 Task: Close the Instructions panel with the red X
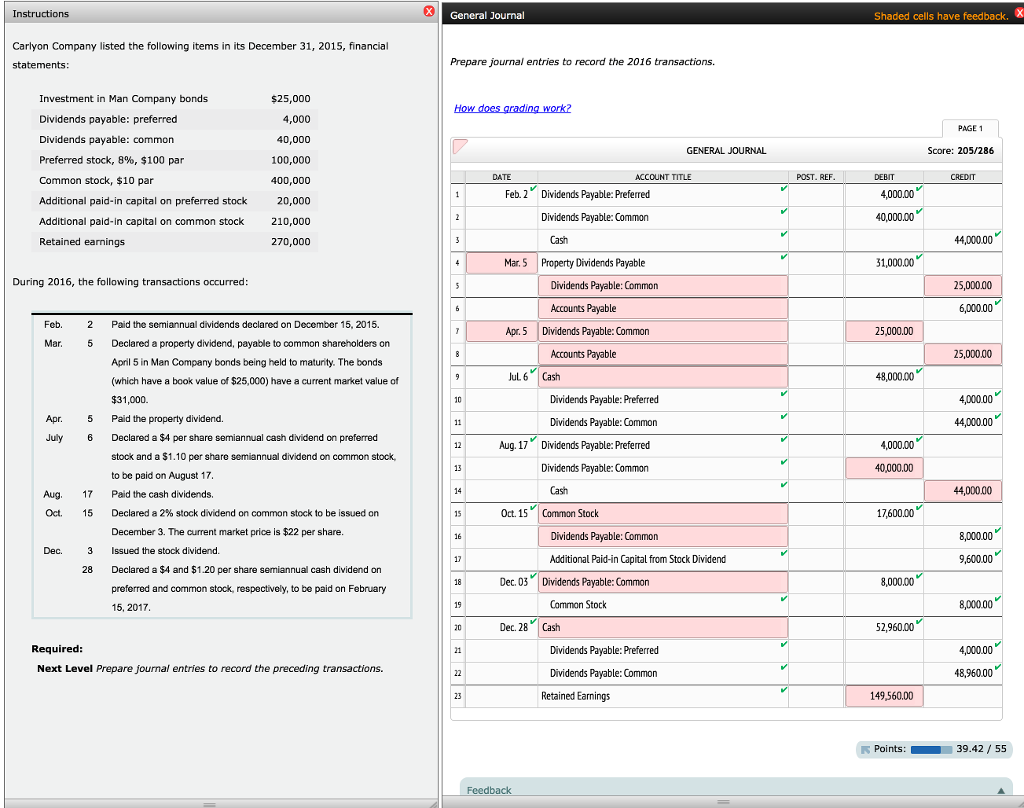tap(428, 11)
